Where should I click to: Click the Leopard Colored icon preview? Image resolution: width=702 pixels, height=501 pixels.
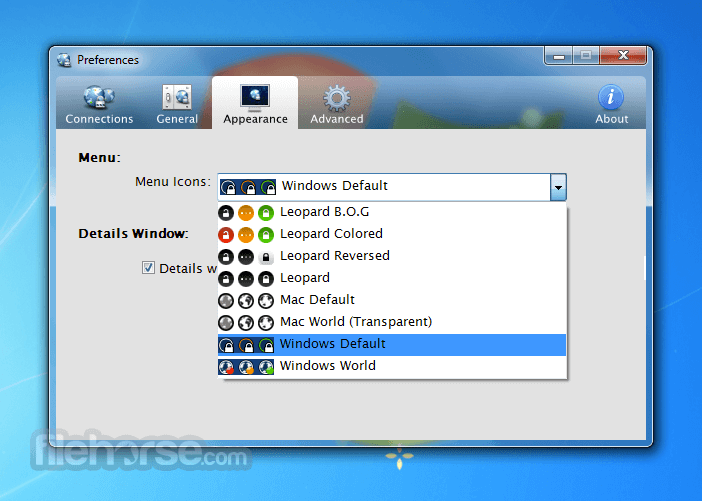pos(246,235)
